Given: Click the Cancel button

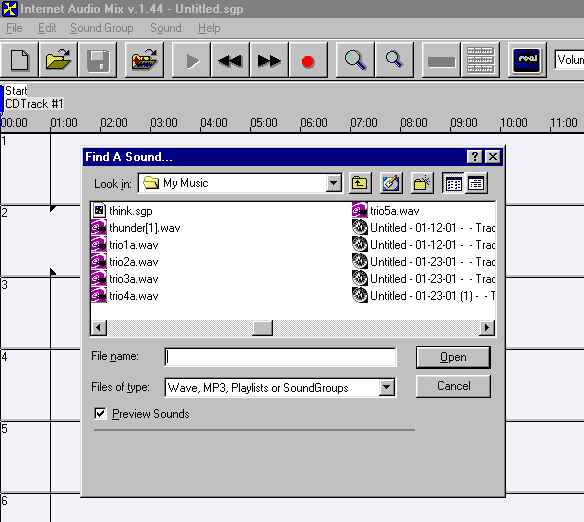Looking at the screenshot, I should [453, 386].
